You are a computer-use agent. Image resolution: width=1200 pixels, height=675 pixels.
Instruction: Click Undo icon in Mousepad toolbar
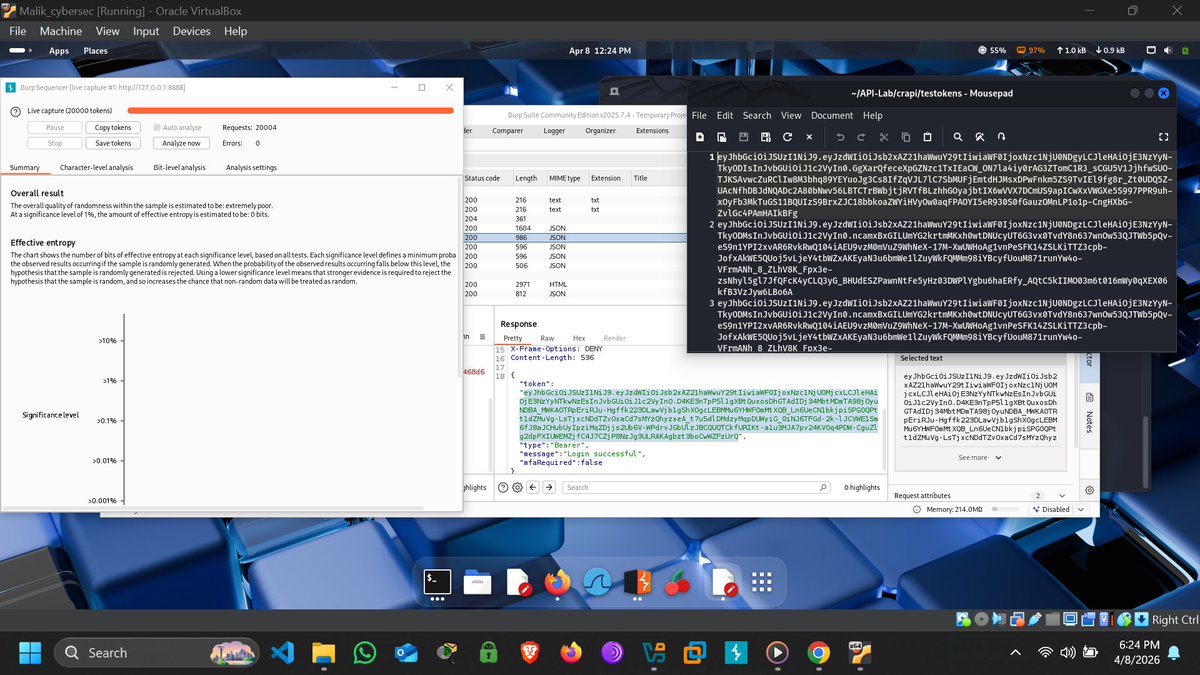pyautogui.click(x=838, y=136)
